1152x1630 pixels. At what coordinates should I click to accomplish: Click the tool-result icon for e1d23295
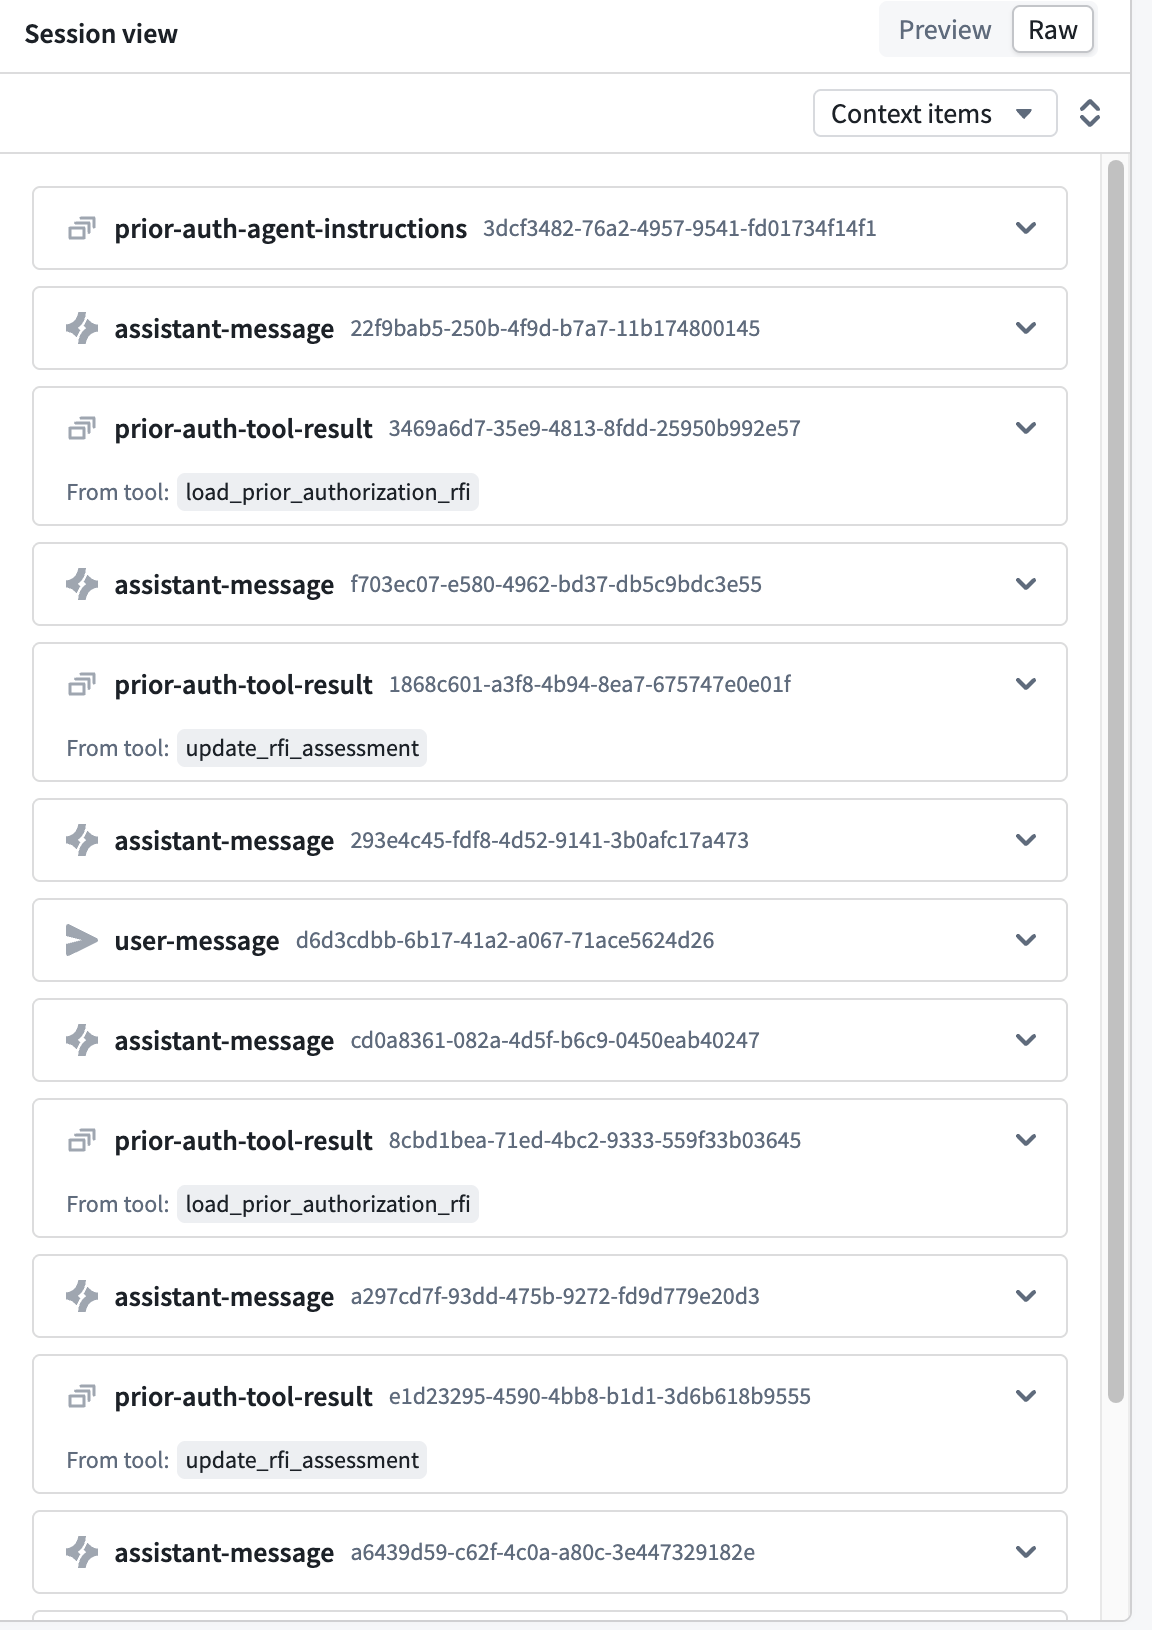82,1397
